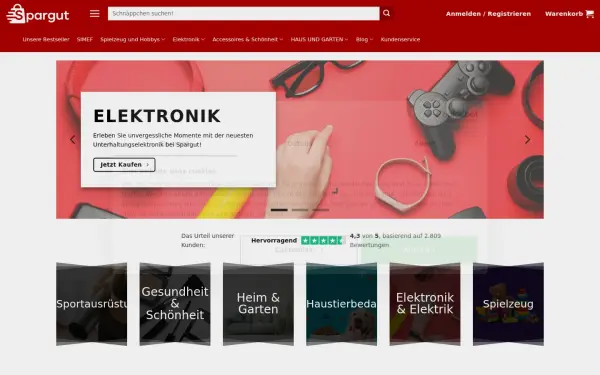This screenshot has height=375, width=600.
Task: Open Anmelden / Registrieren link
Action: [x=488, y=14]
